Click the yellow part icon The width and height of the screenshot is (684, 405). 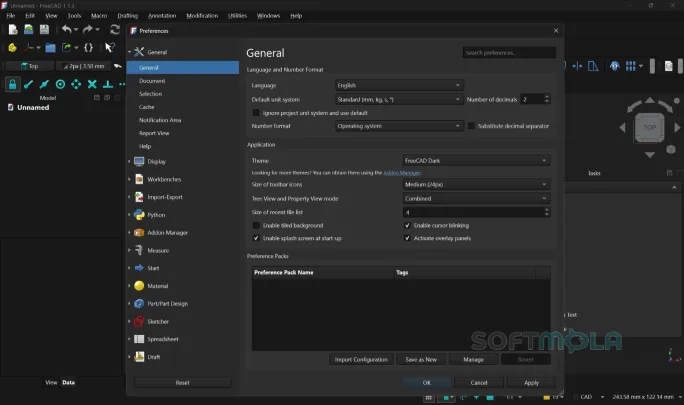pos(12,48)
